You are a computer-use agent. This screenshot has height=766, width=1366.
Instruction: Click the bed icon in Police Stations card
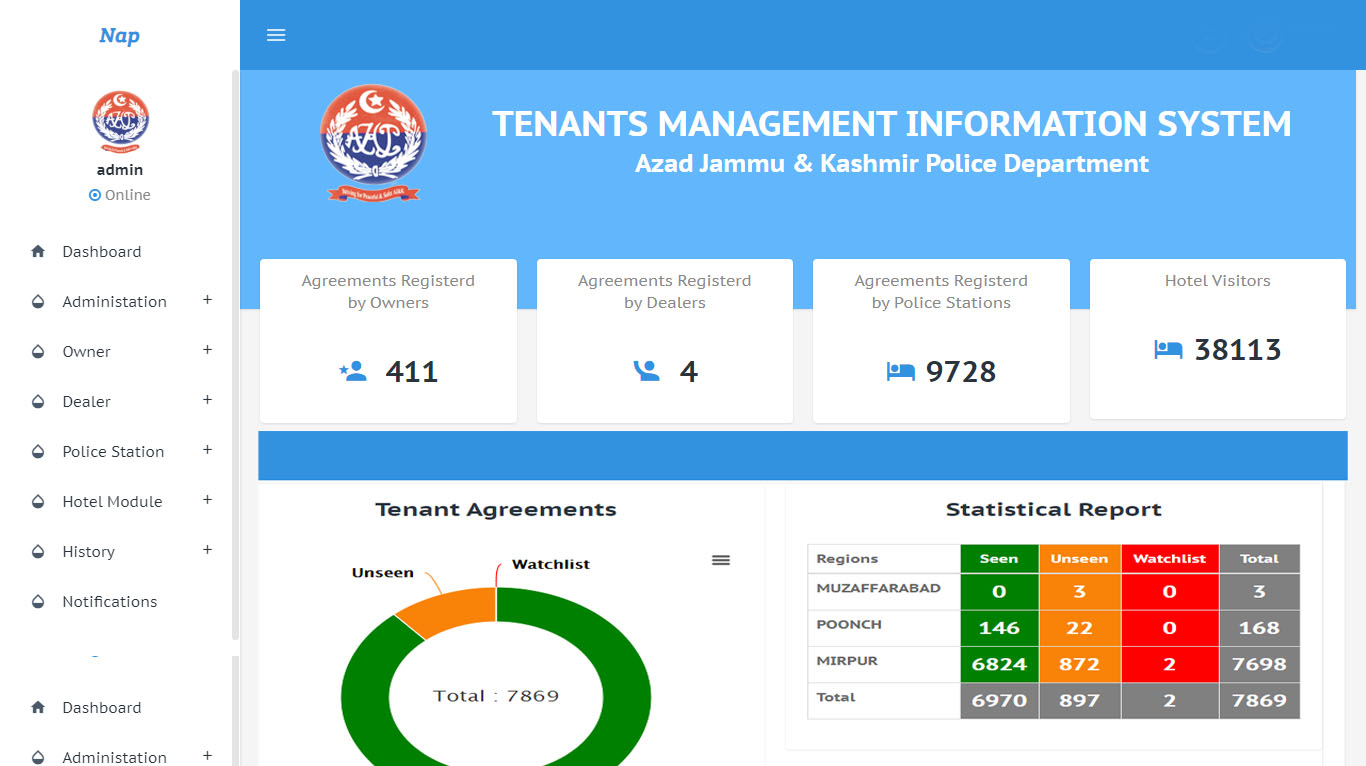(x=900, y=372)
